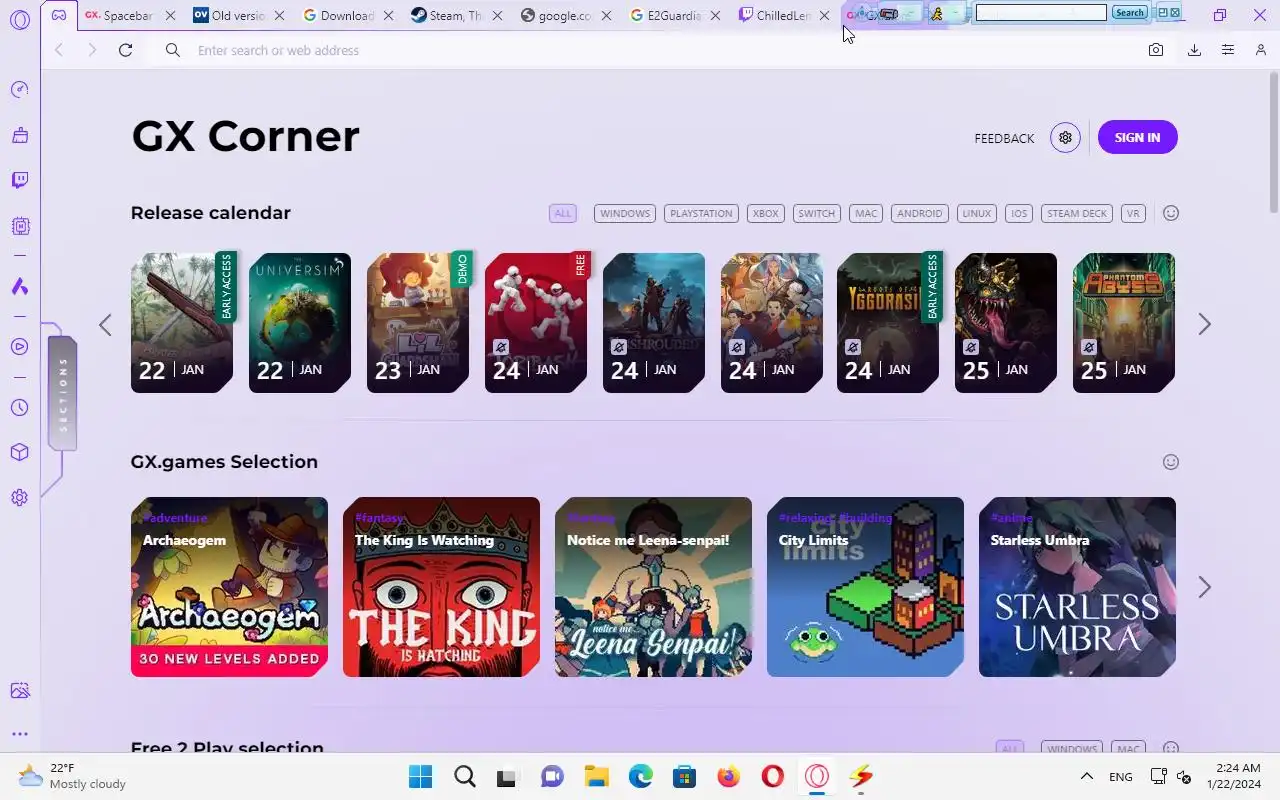Open The King Is Watching card
The width and height of the screenshot is (1280, 800).
[441, 587]
